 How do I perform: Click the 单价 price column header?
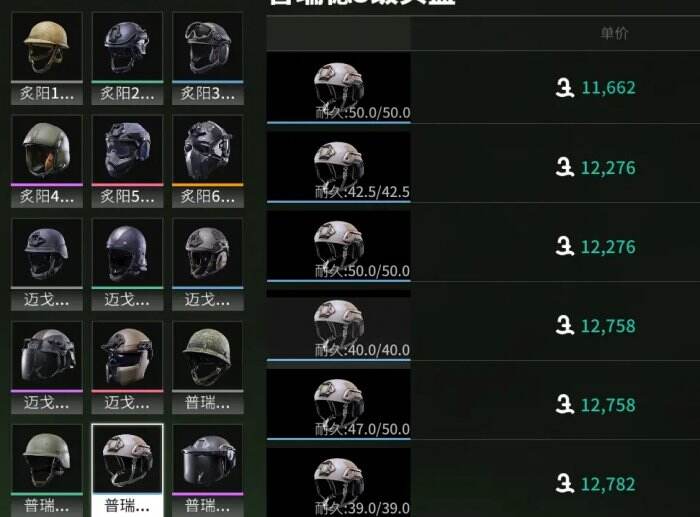coord(614,33)
